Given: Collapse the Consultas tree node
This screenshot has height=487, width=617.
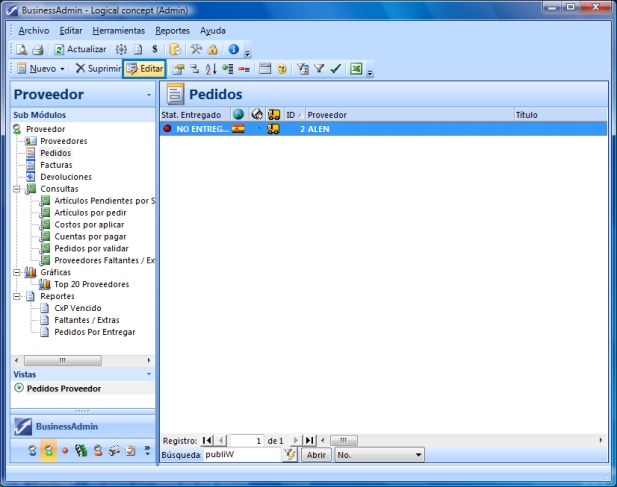Looking at the screenshot, I should point(17,188).
